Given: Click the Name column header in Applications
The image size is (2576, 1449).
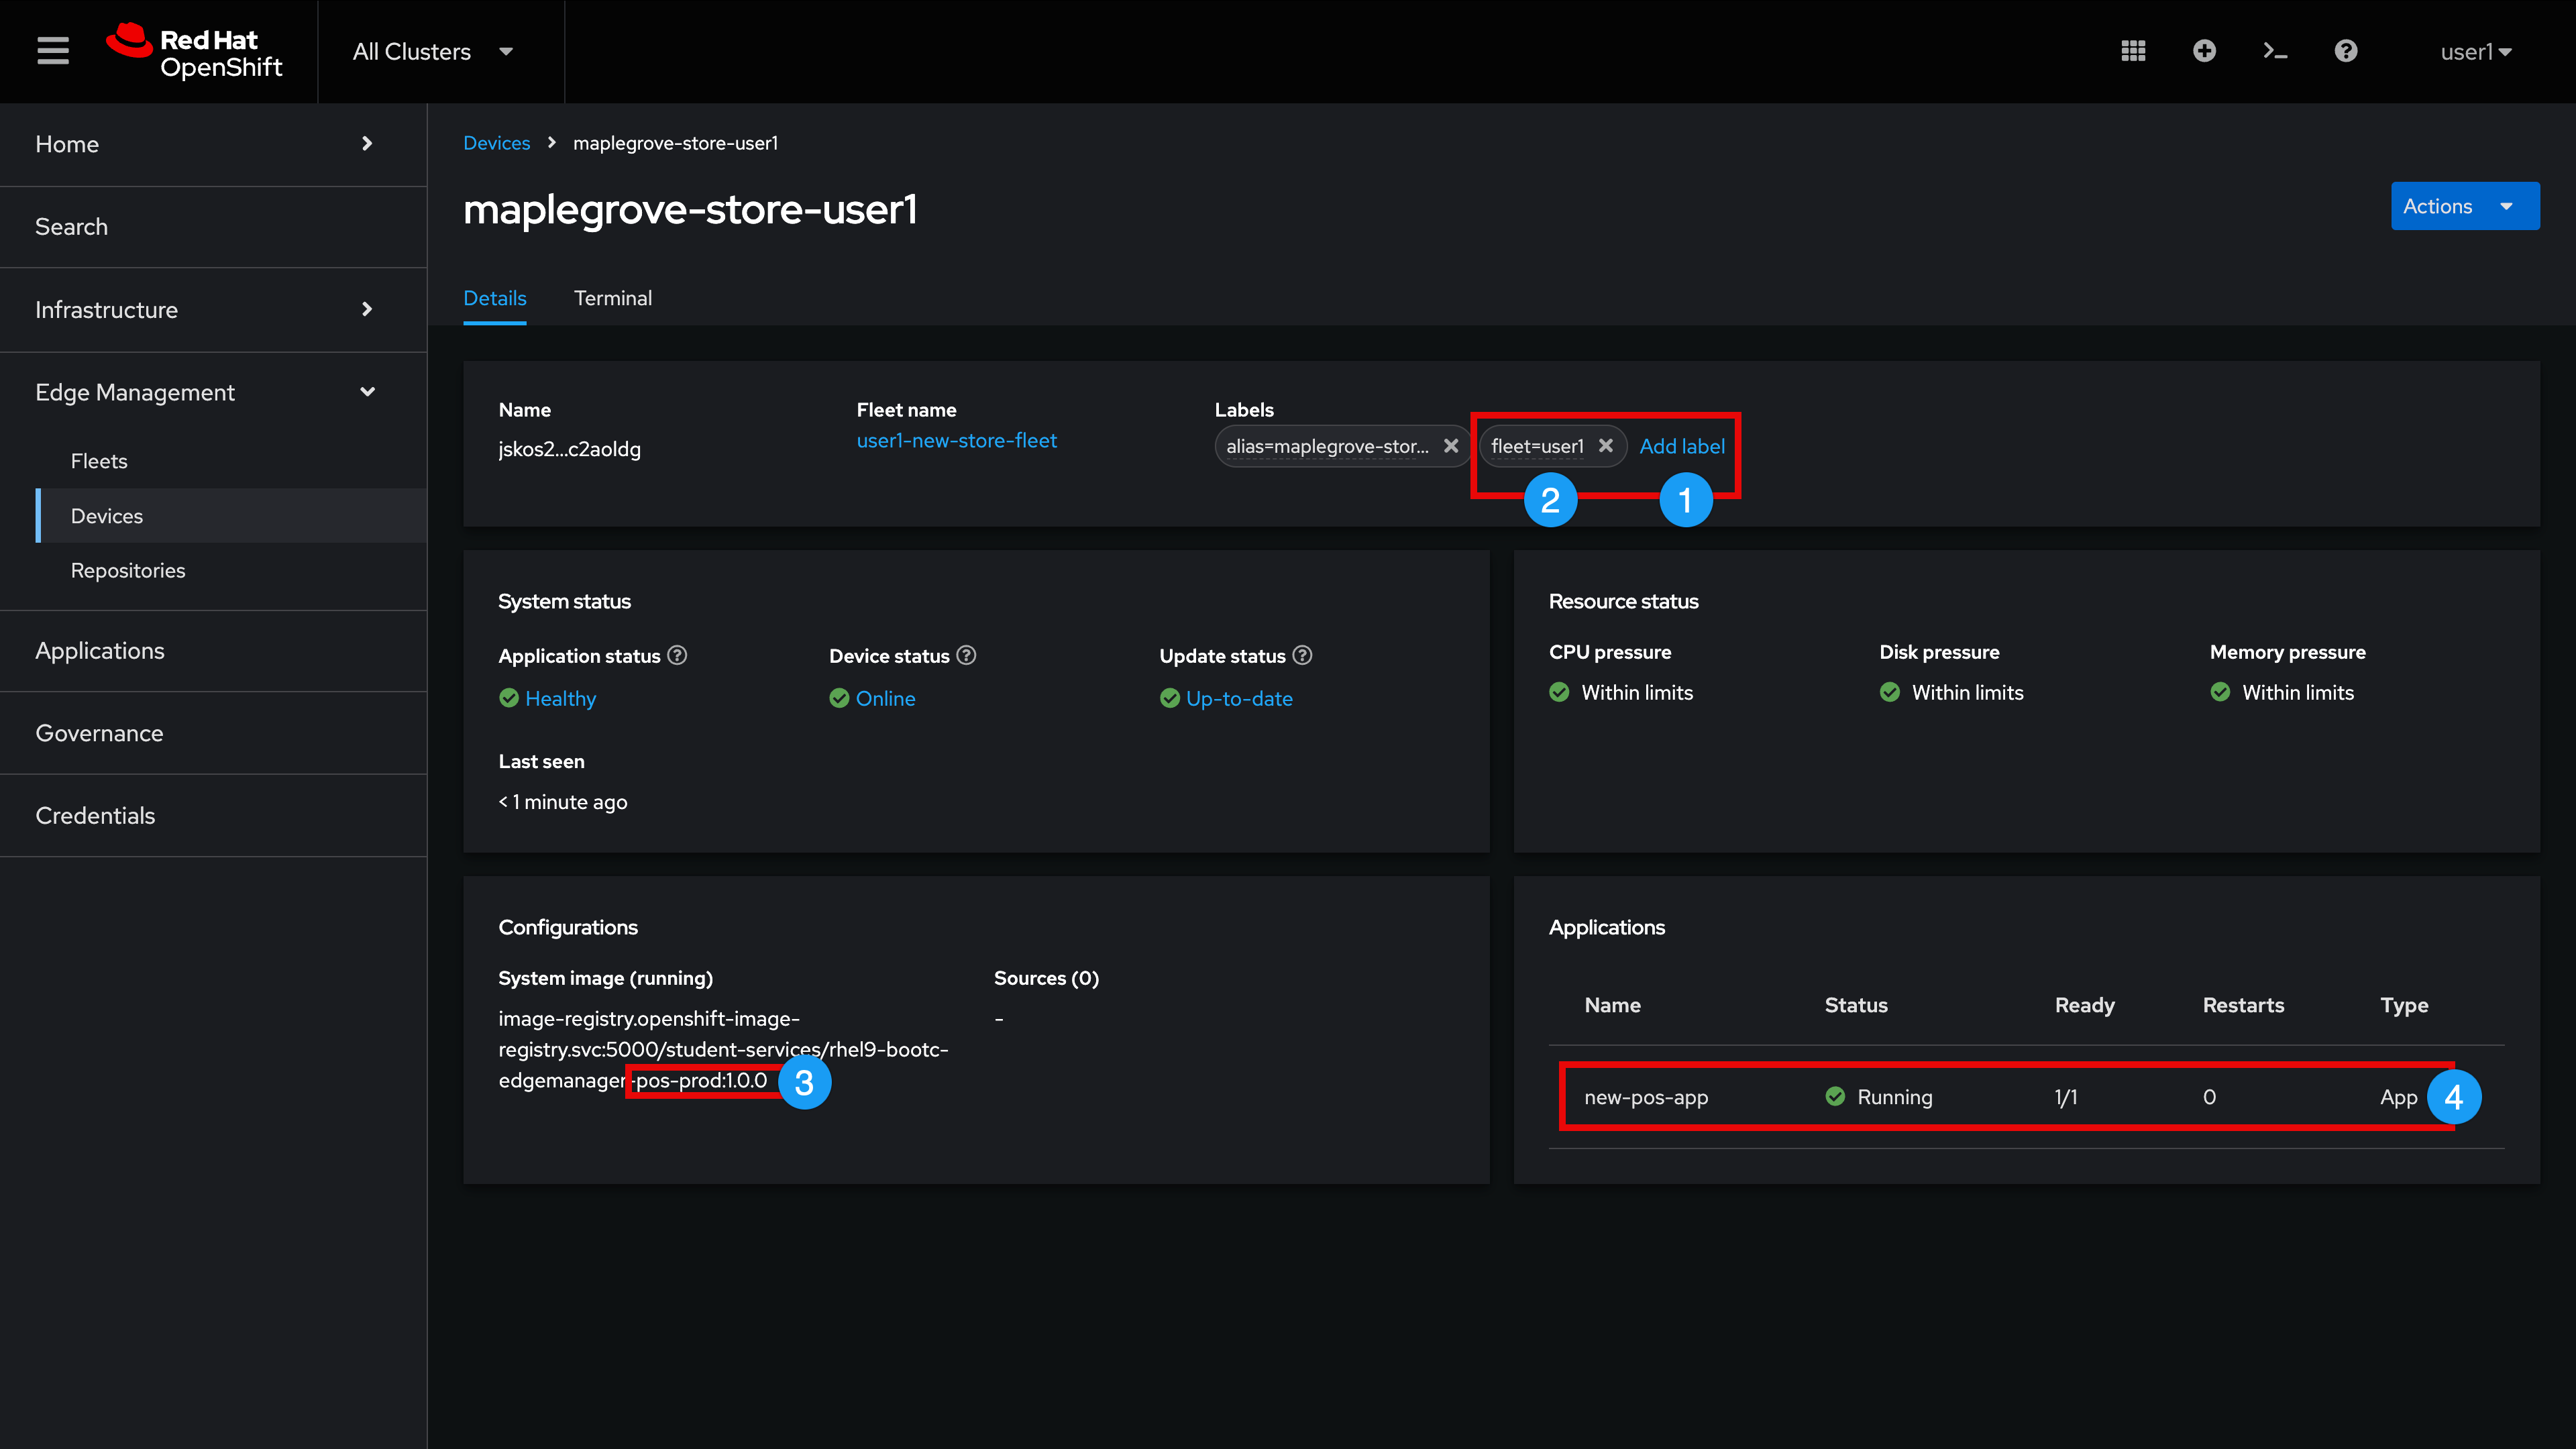Looking at the screenshot, I should point(1612,1005).
